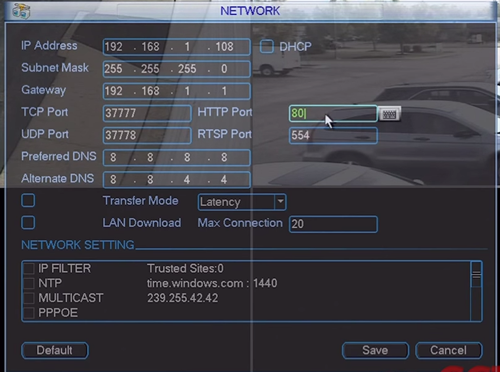Enable the DHCP checkbox
The width and height of the screenshot is (500, 372).
point(267,46)
